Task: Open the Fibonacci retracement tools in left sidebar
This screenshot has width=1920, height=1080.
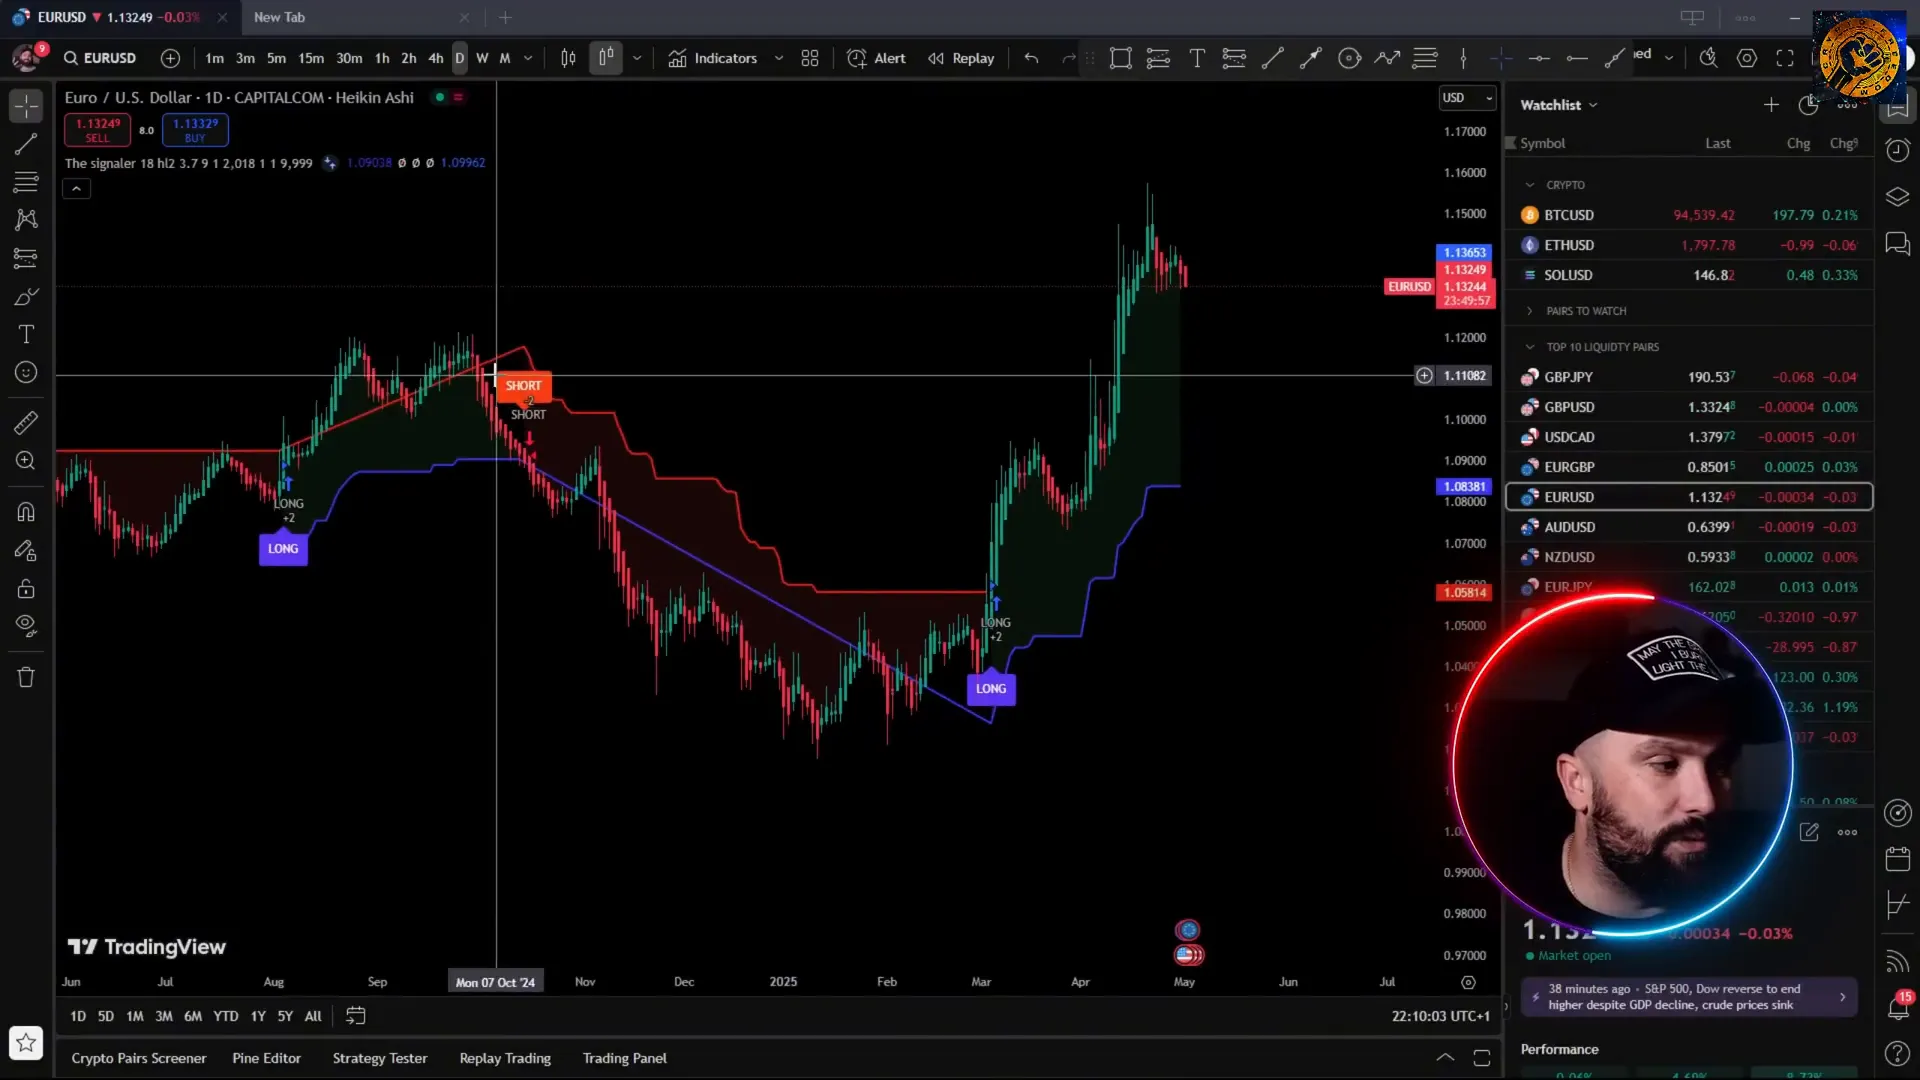Action: coord(26,182)
